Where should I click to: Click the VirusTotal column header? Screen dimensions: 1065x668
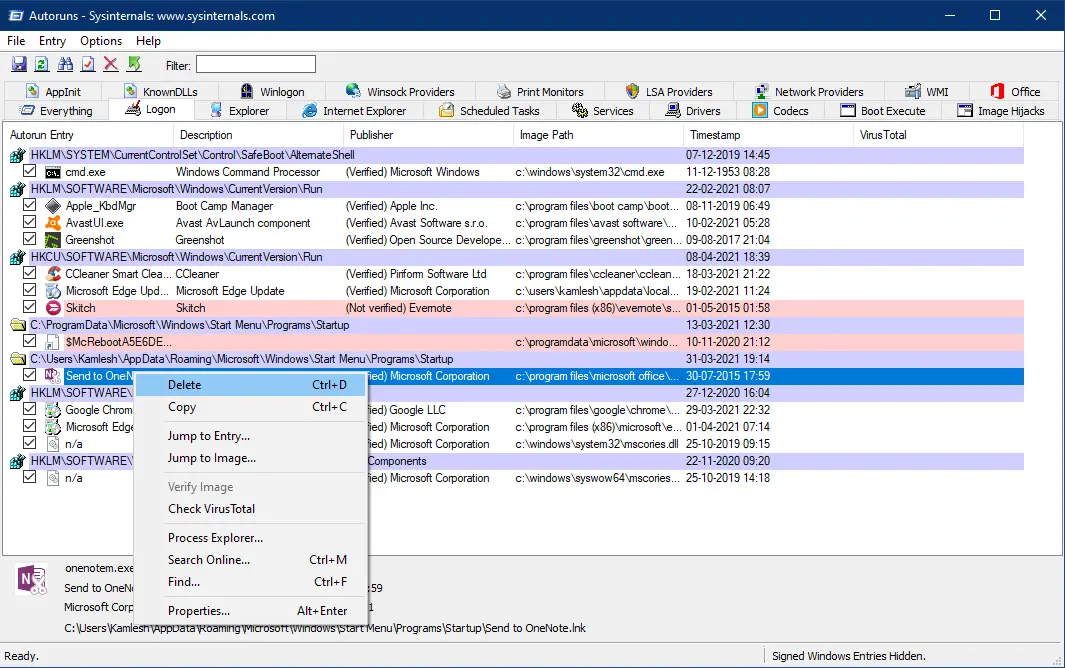pos(937,135)
